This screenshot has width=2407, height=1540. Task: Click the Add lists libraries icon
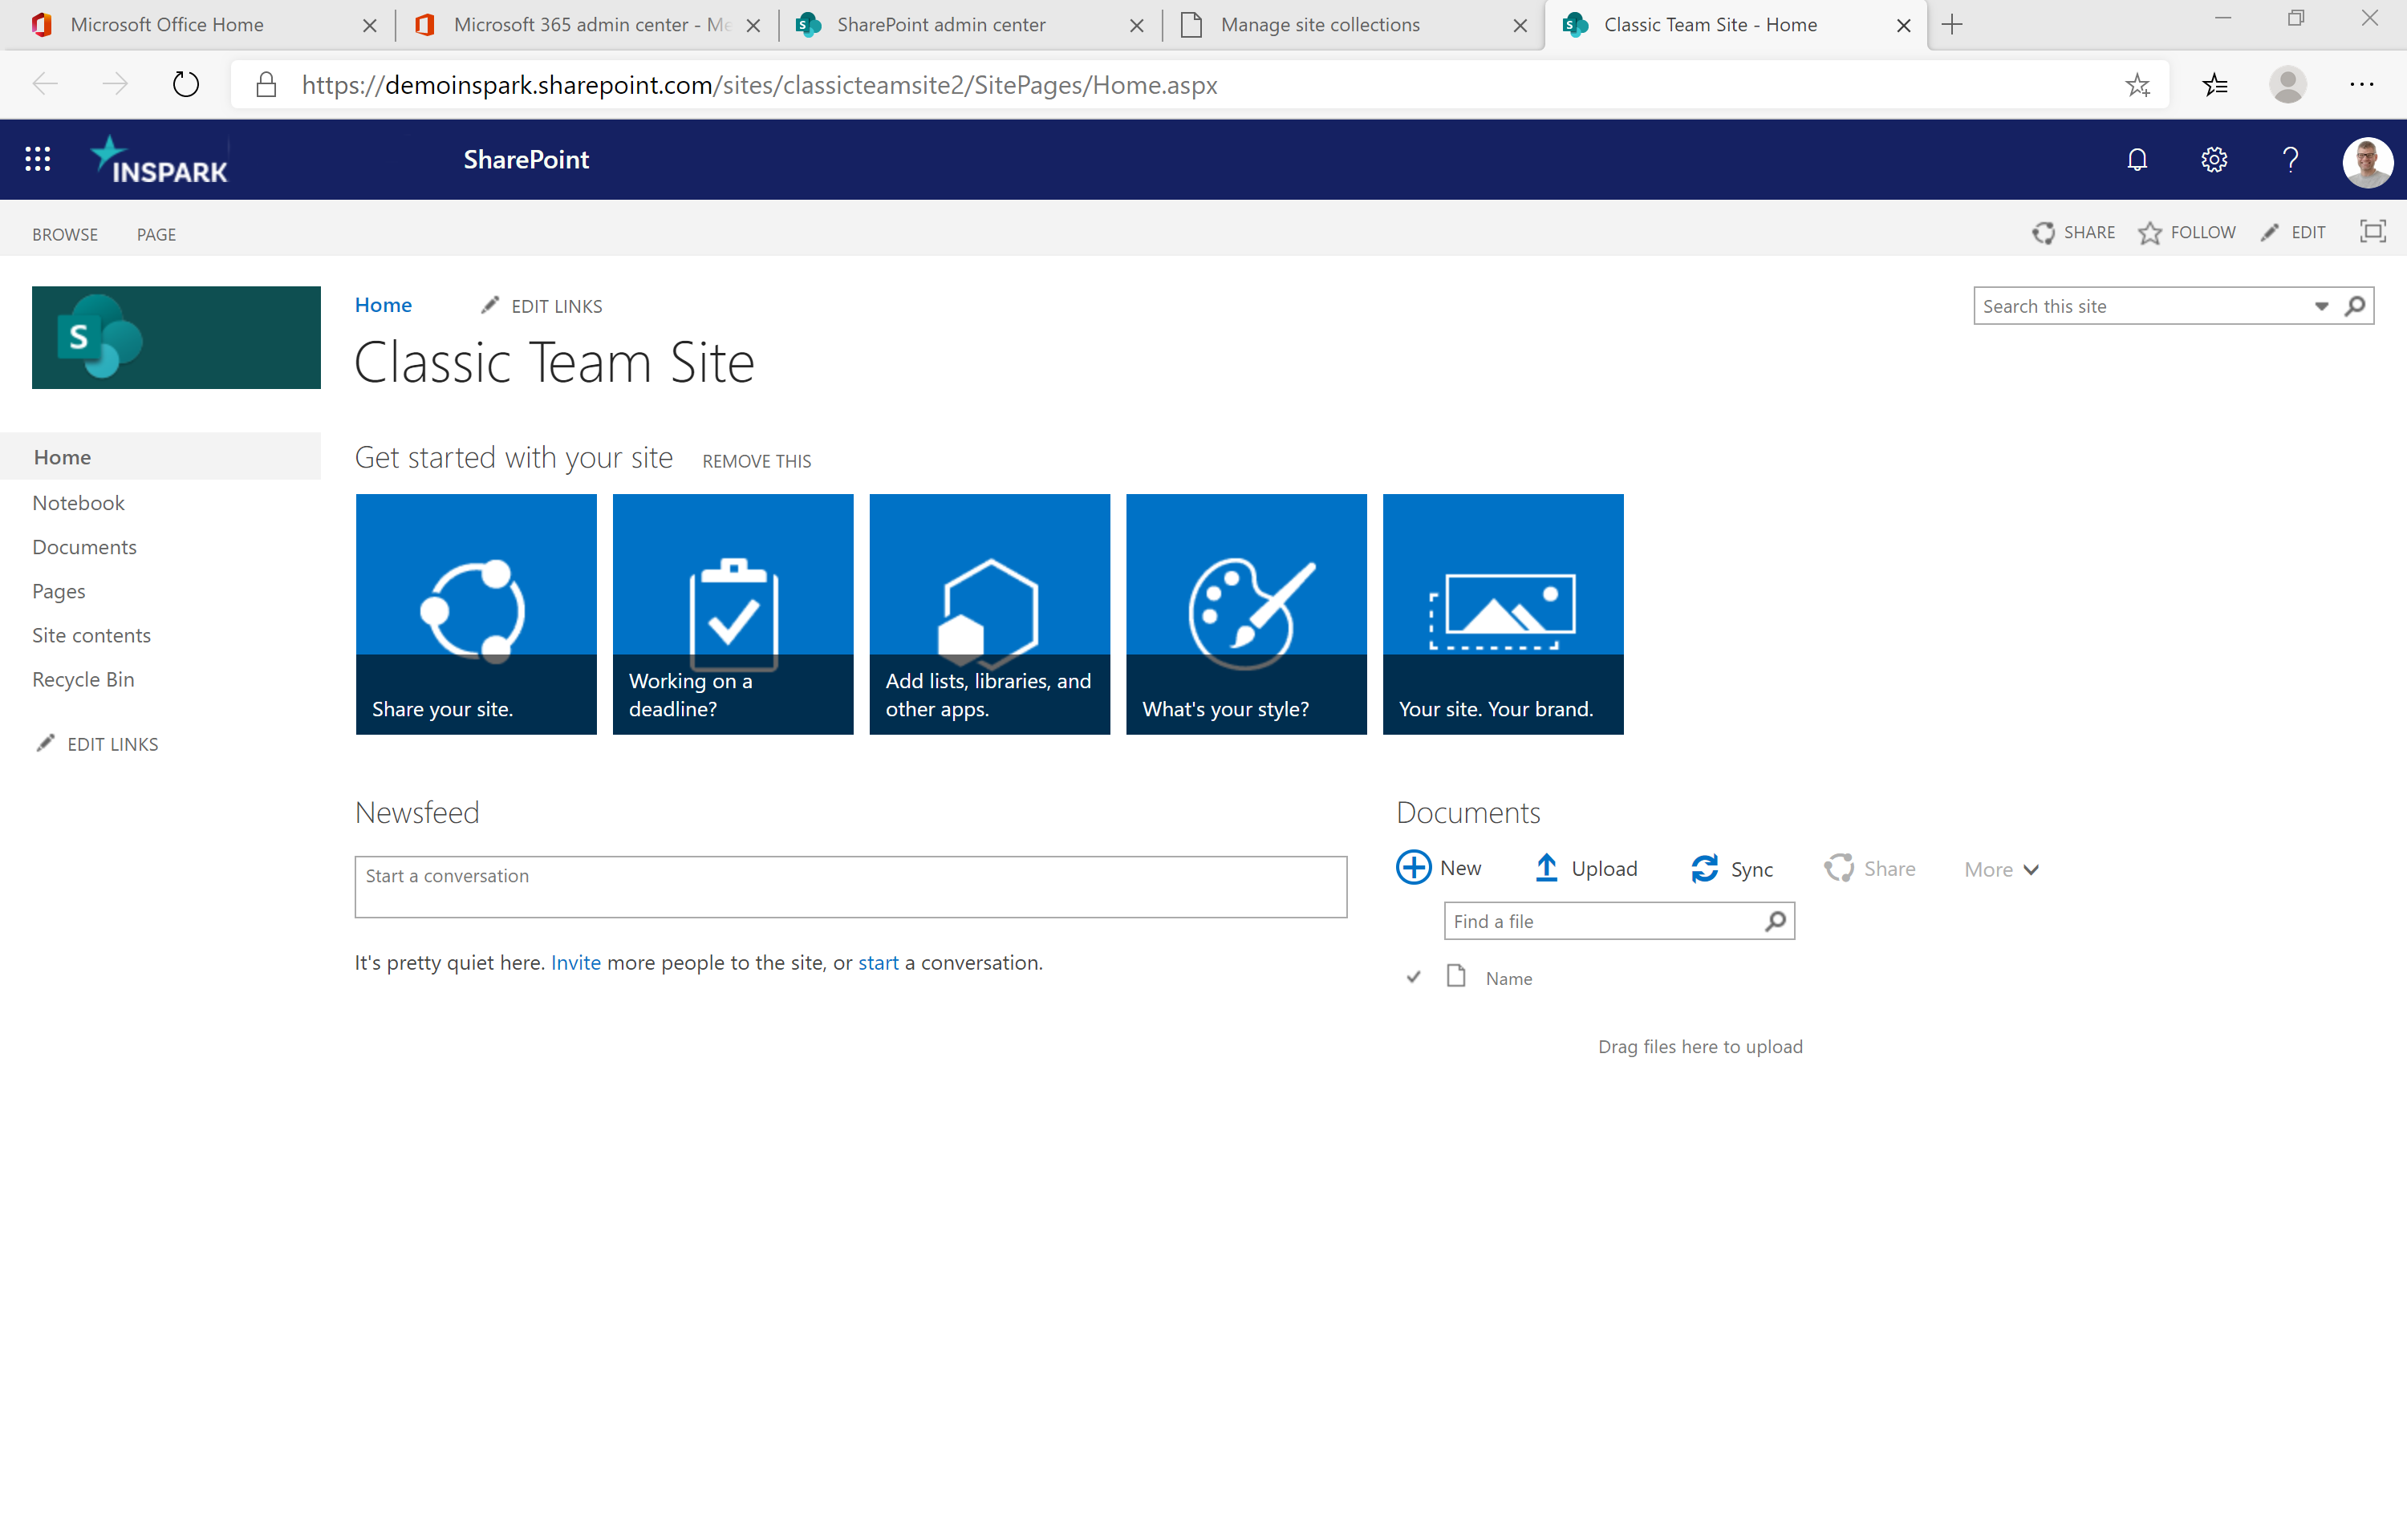(988, 612)
